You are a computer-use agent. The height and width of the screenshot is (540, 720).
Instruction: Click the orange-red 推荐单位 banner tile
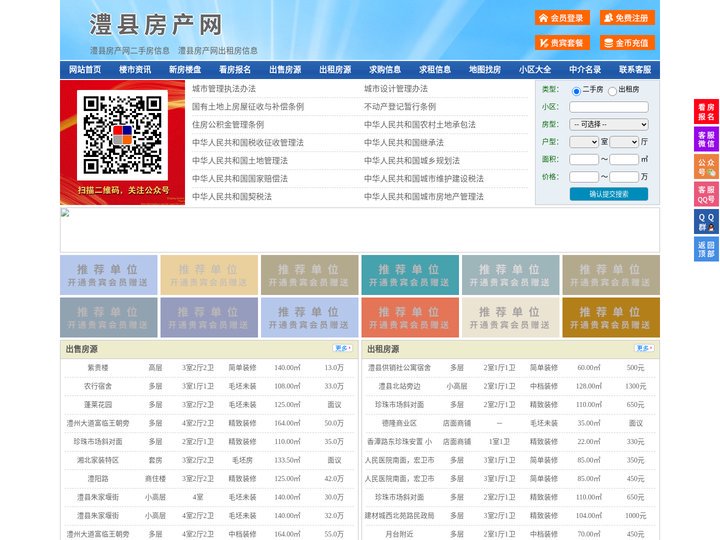point(410,317)
